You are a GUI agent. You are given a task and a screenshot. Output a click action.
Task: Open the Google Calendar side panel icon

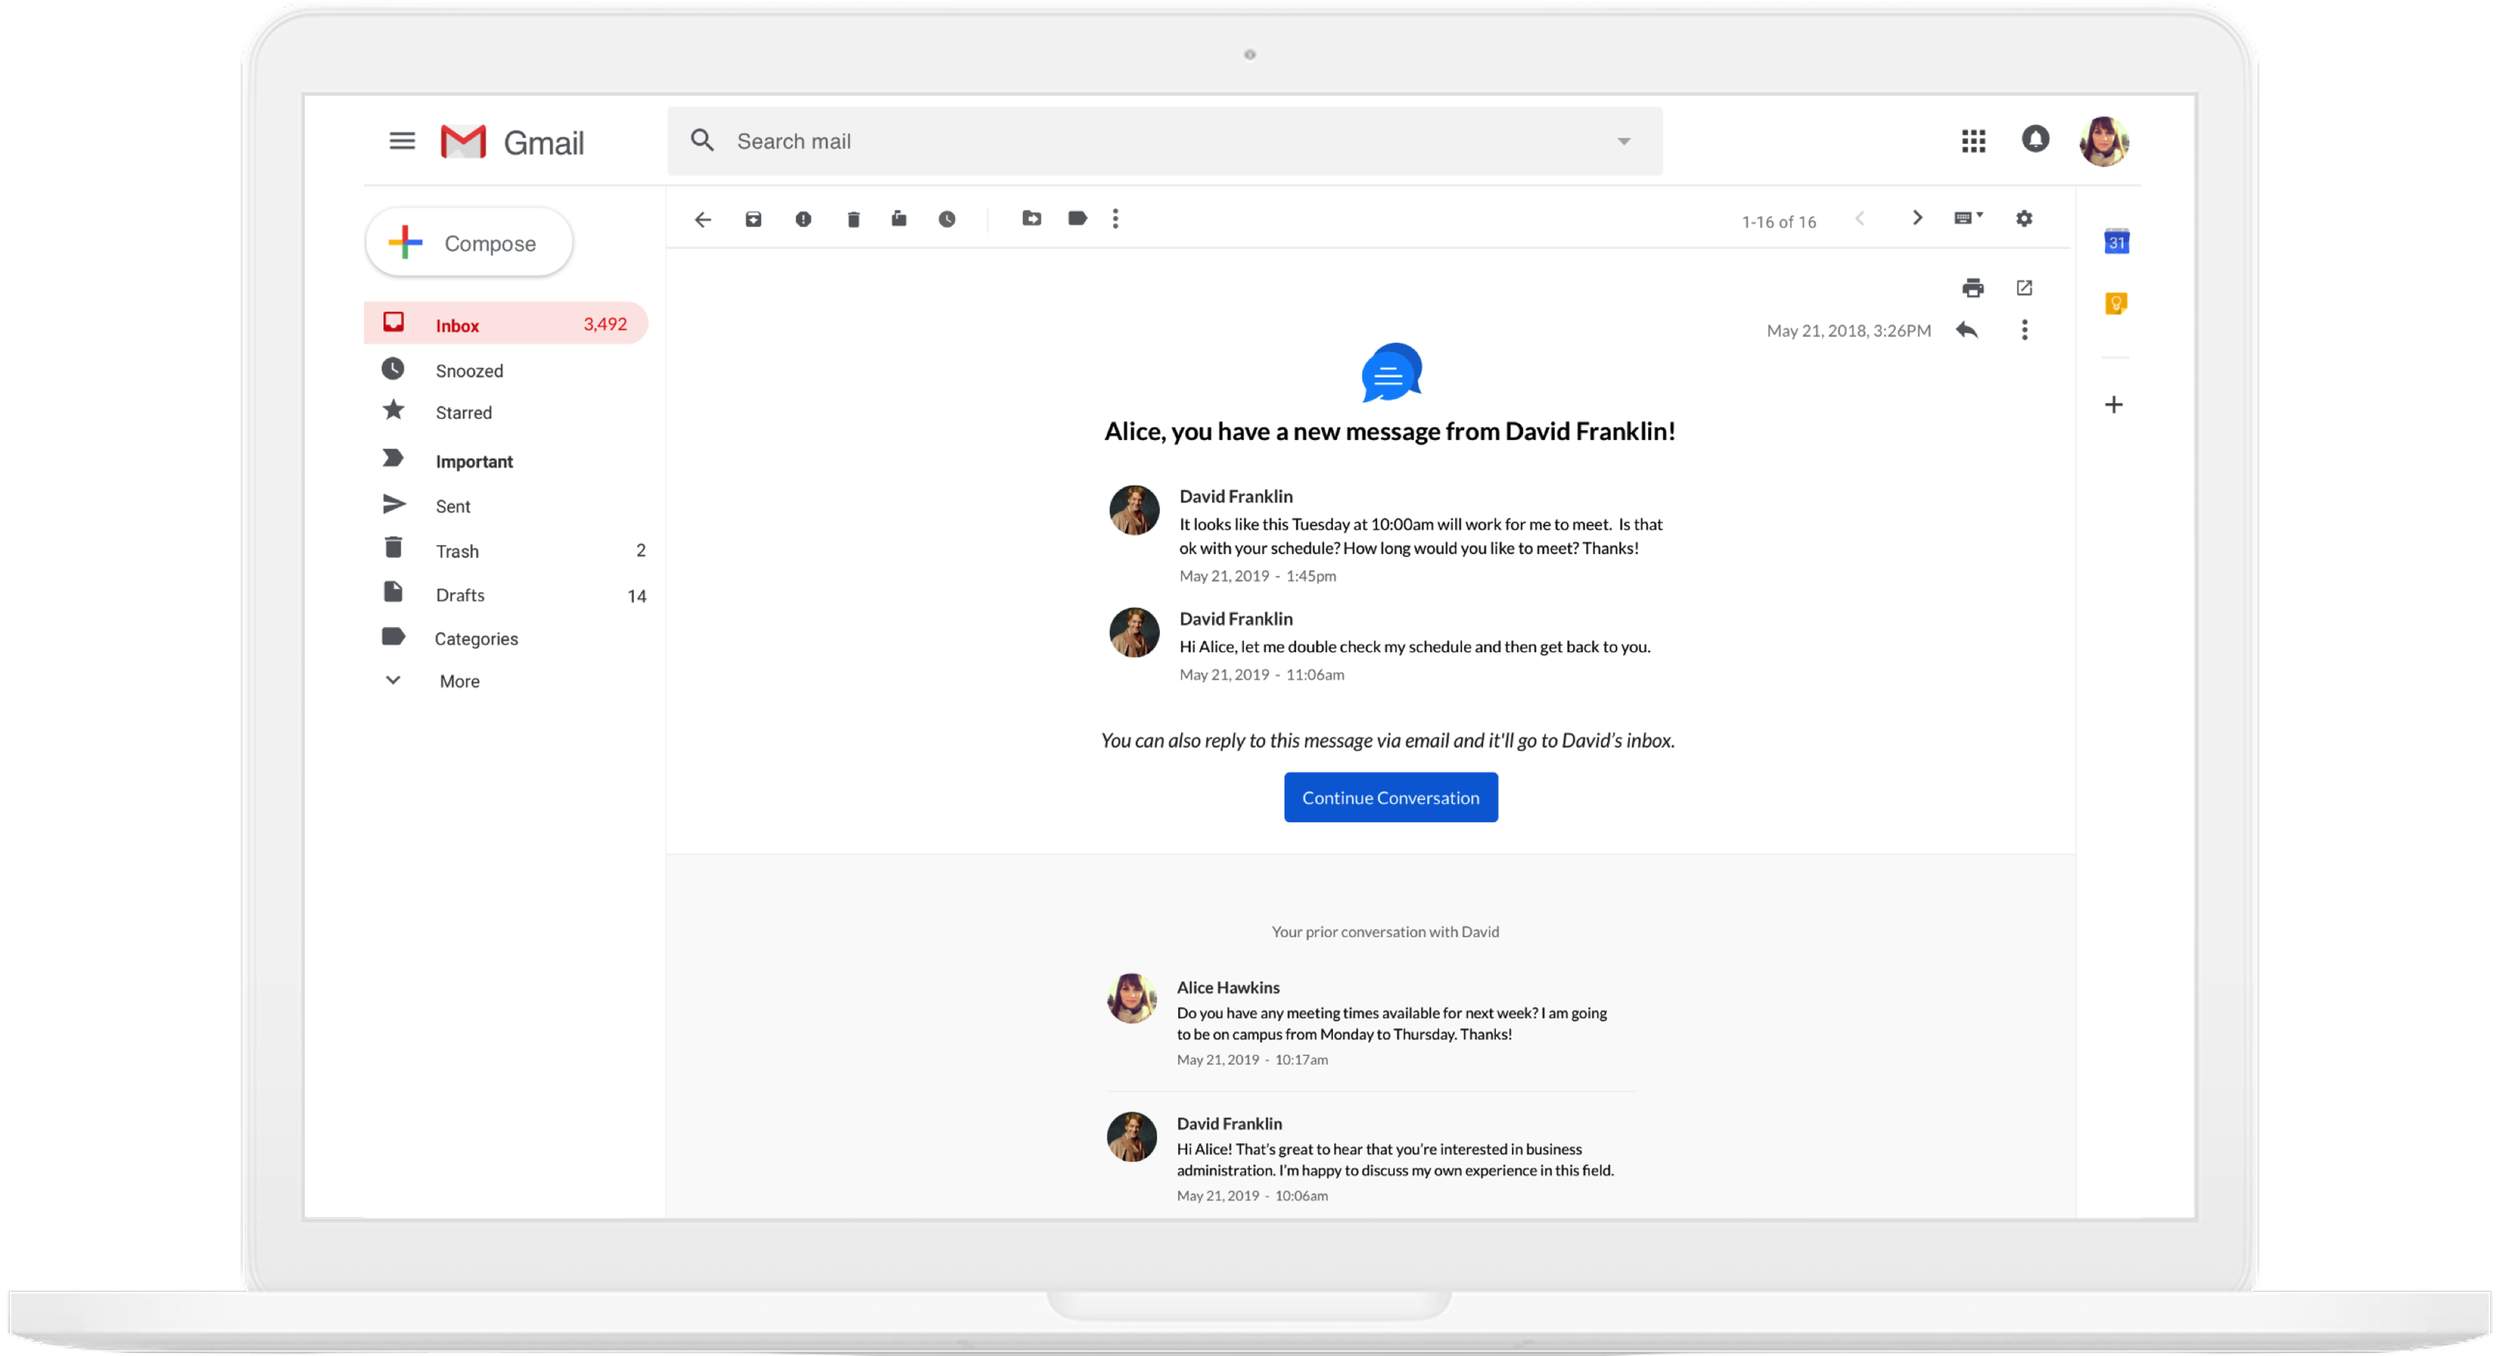click(2116, 242)
